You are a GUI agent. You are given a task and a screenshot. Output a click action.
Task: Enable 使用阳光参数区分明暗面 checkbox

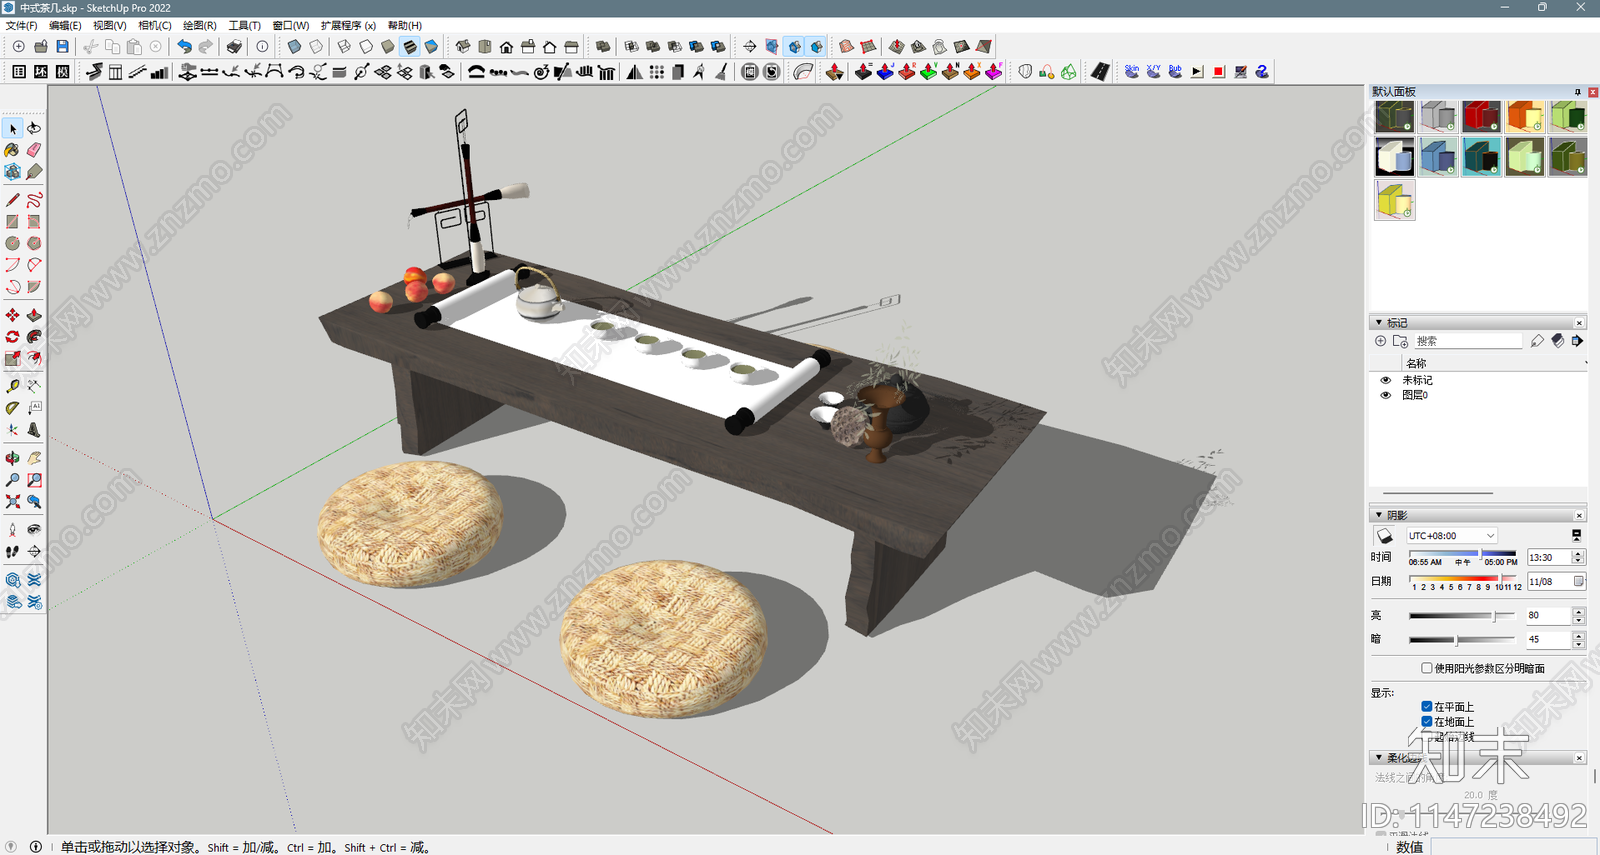click(1427, 668)
